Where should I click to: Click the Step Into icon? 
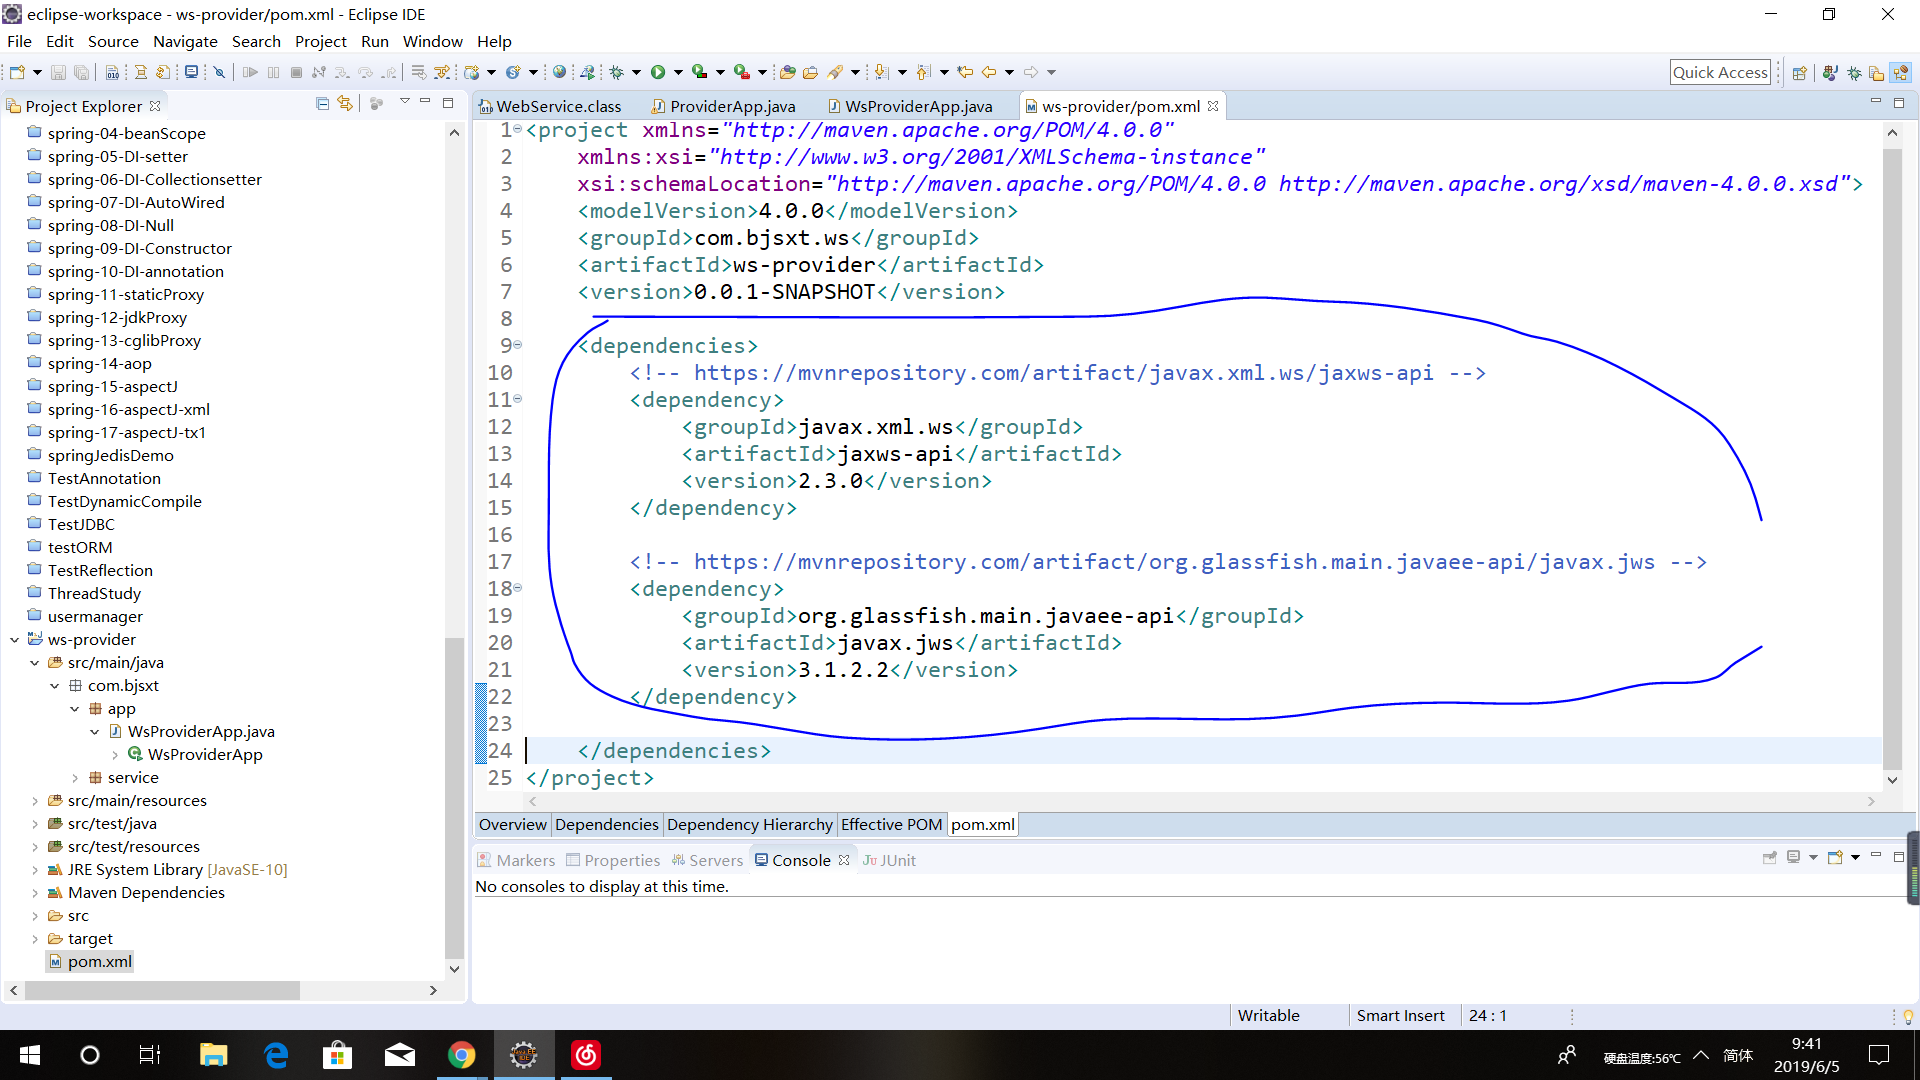[x=342, y=72]
